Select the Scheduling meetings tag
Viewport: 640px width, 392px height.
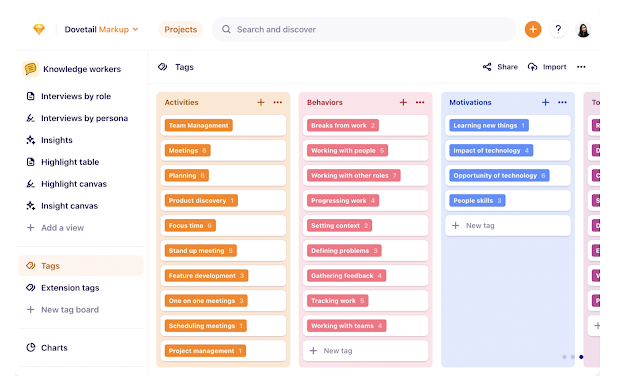coord(206,326)
